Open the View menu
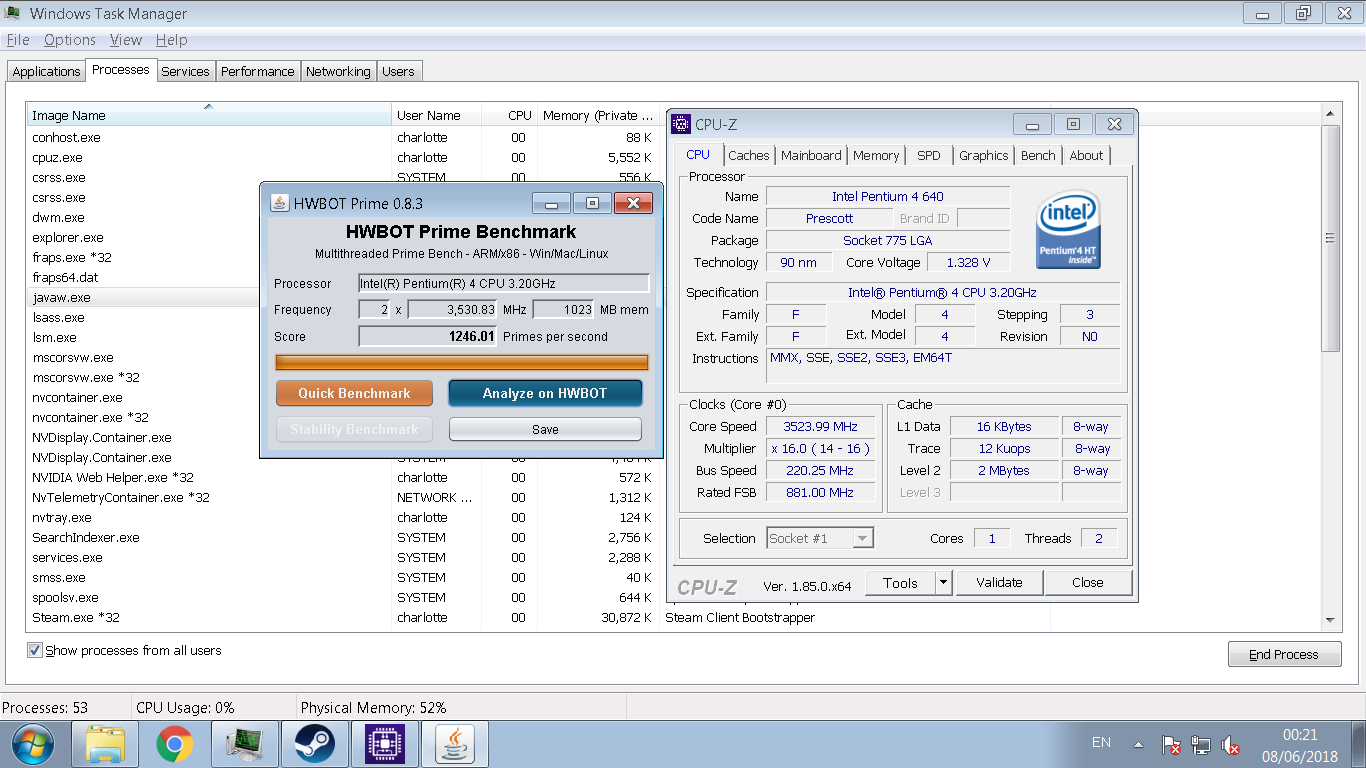The image size is (1366, 768). click(126, 40)
